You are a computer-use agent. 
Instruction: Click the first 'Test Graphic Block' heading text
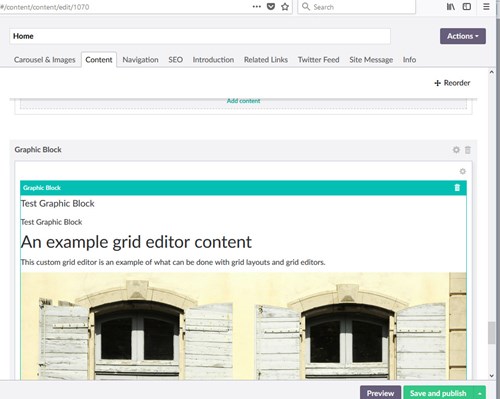[58, 203]
